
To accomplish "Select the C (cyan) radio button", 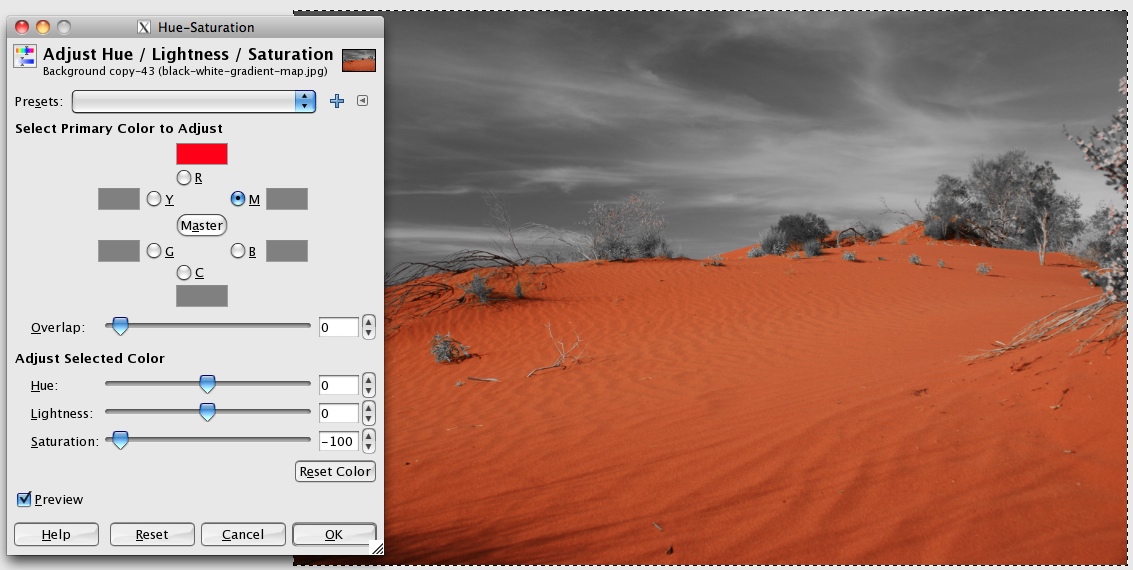I will [x=184, y=272].
